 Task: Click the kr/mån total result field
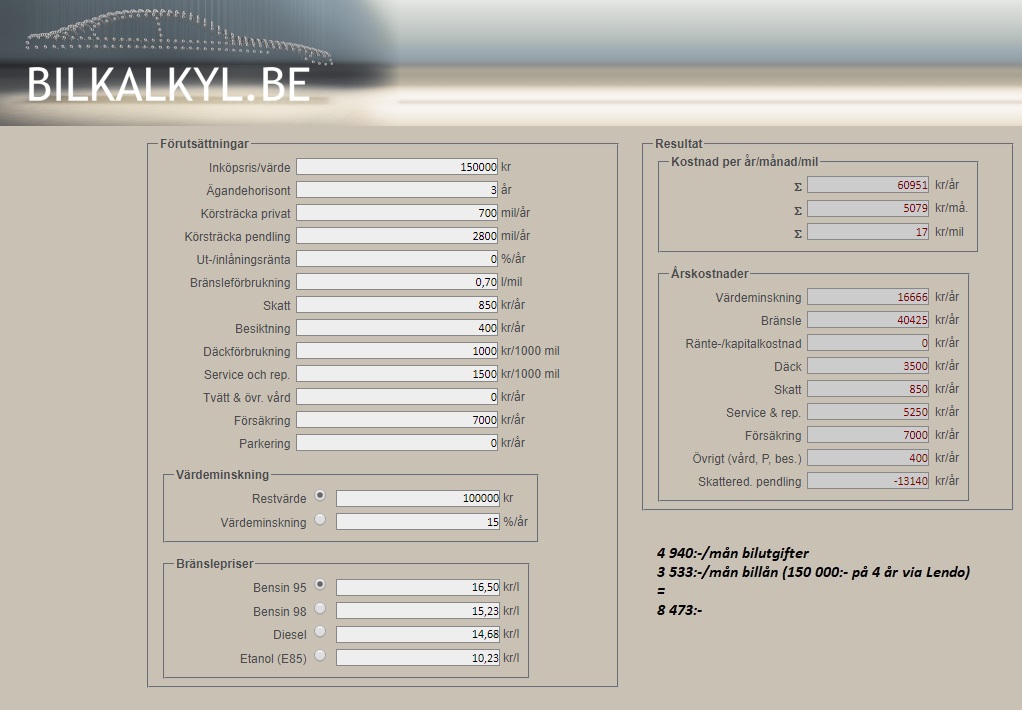(868, 208)
